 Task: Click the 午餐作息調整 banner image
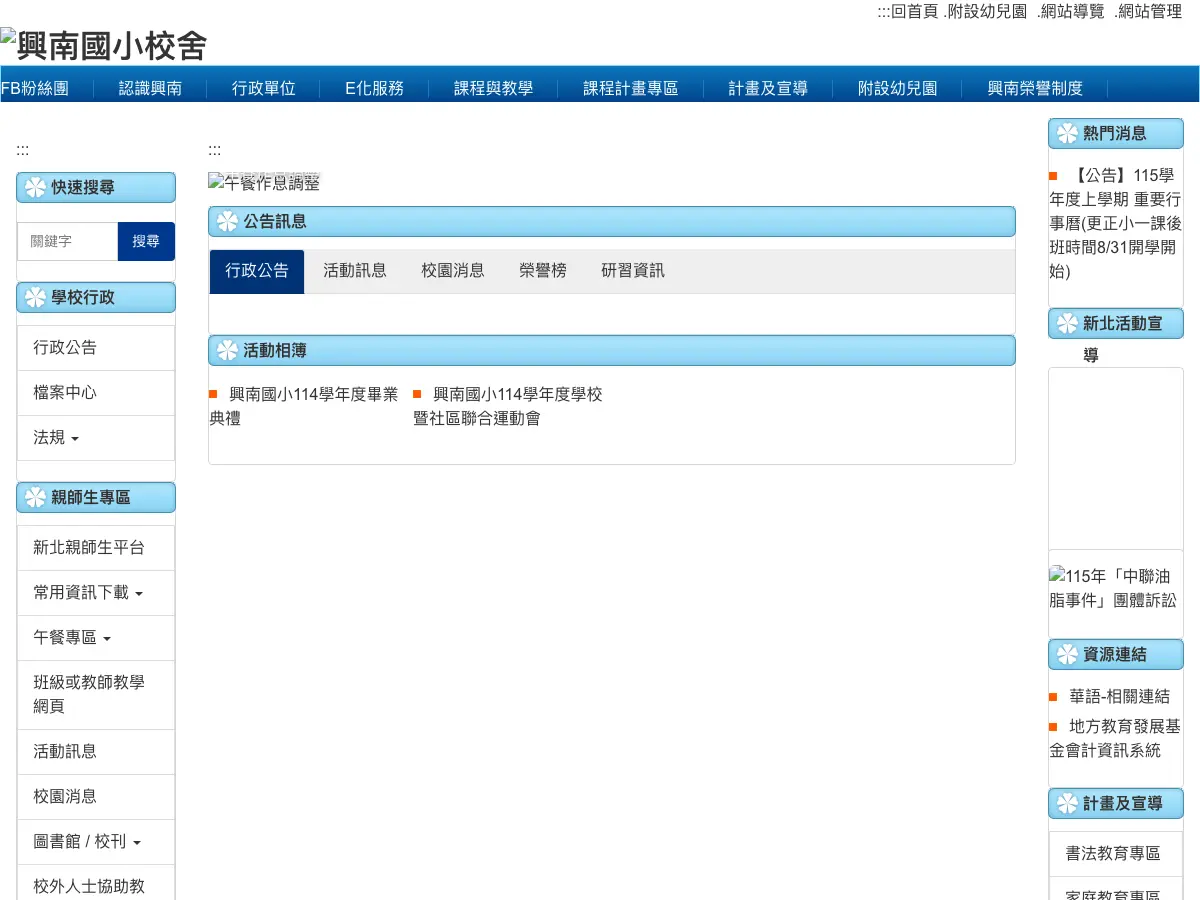pos(264,182)
